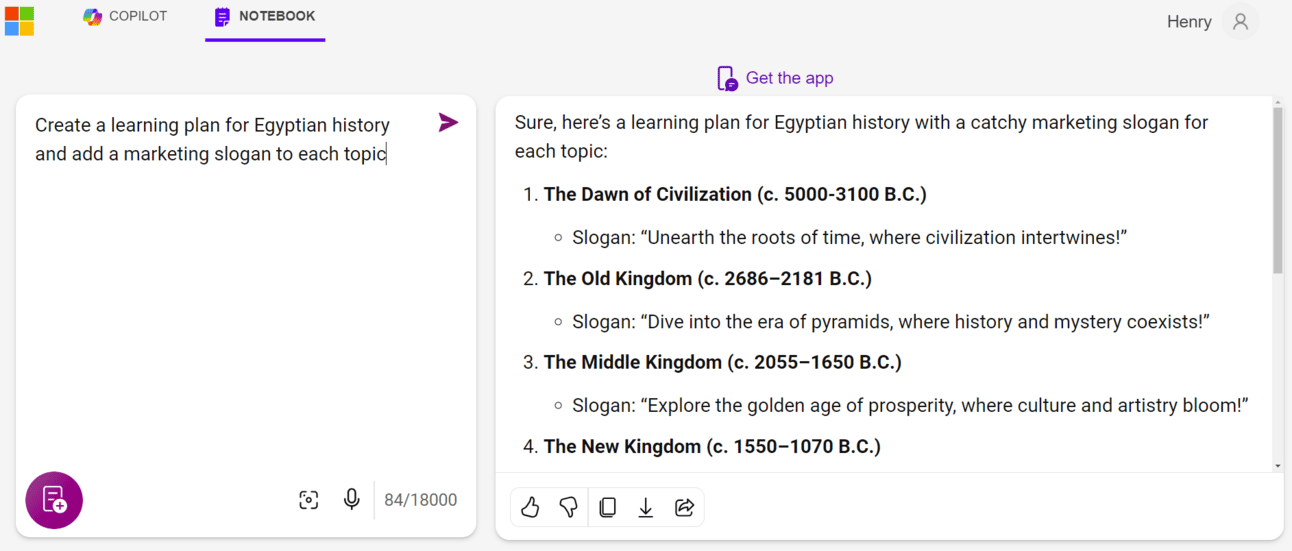Like the response with thumbs up
The height and width of the screenshot is (551, 1292).
click(x=530, y=508)
